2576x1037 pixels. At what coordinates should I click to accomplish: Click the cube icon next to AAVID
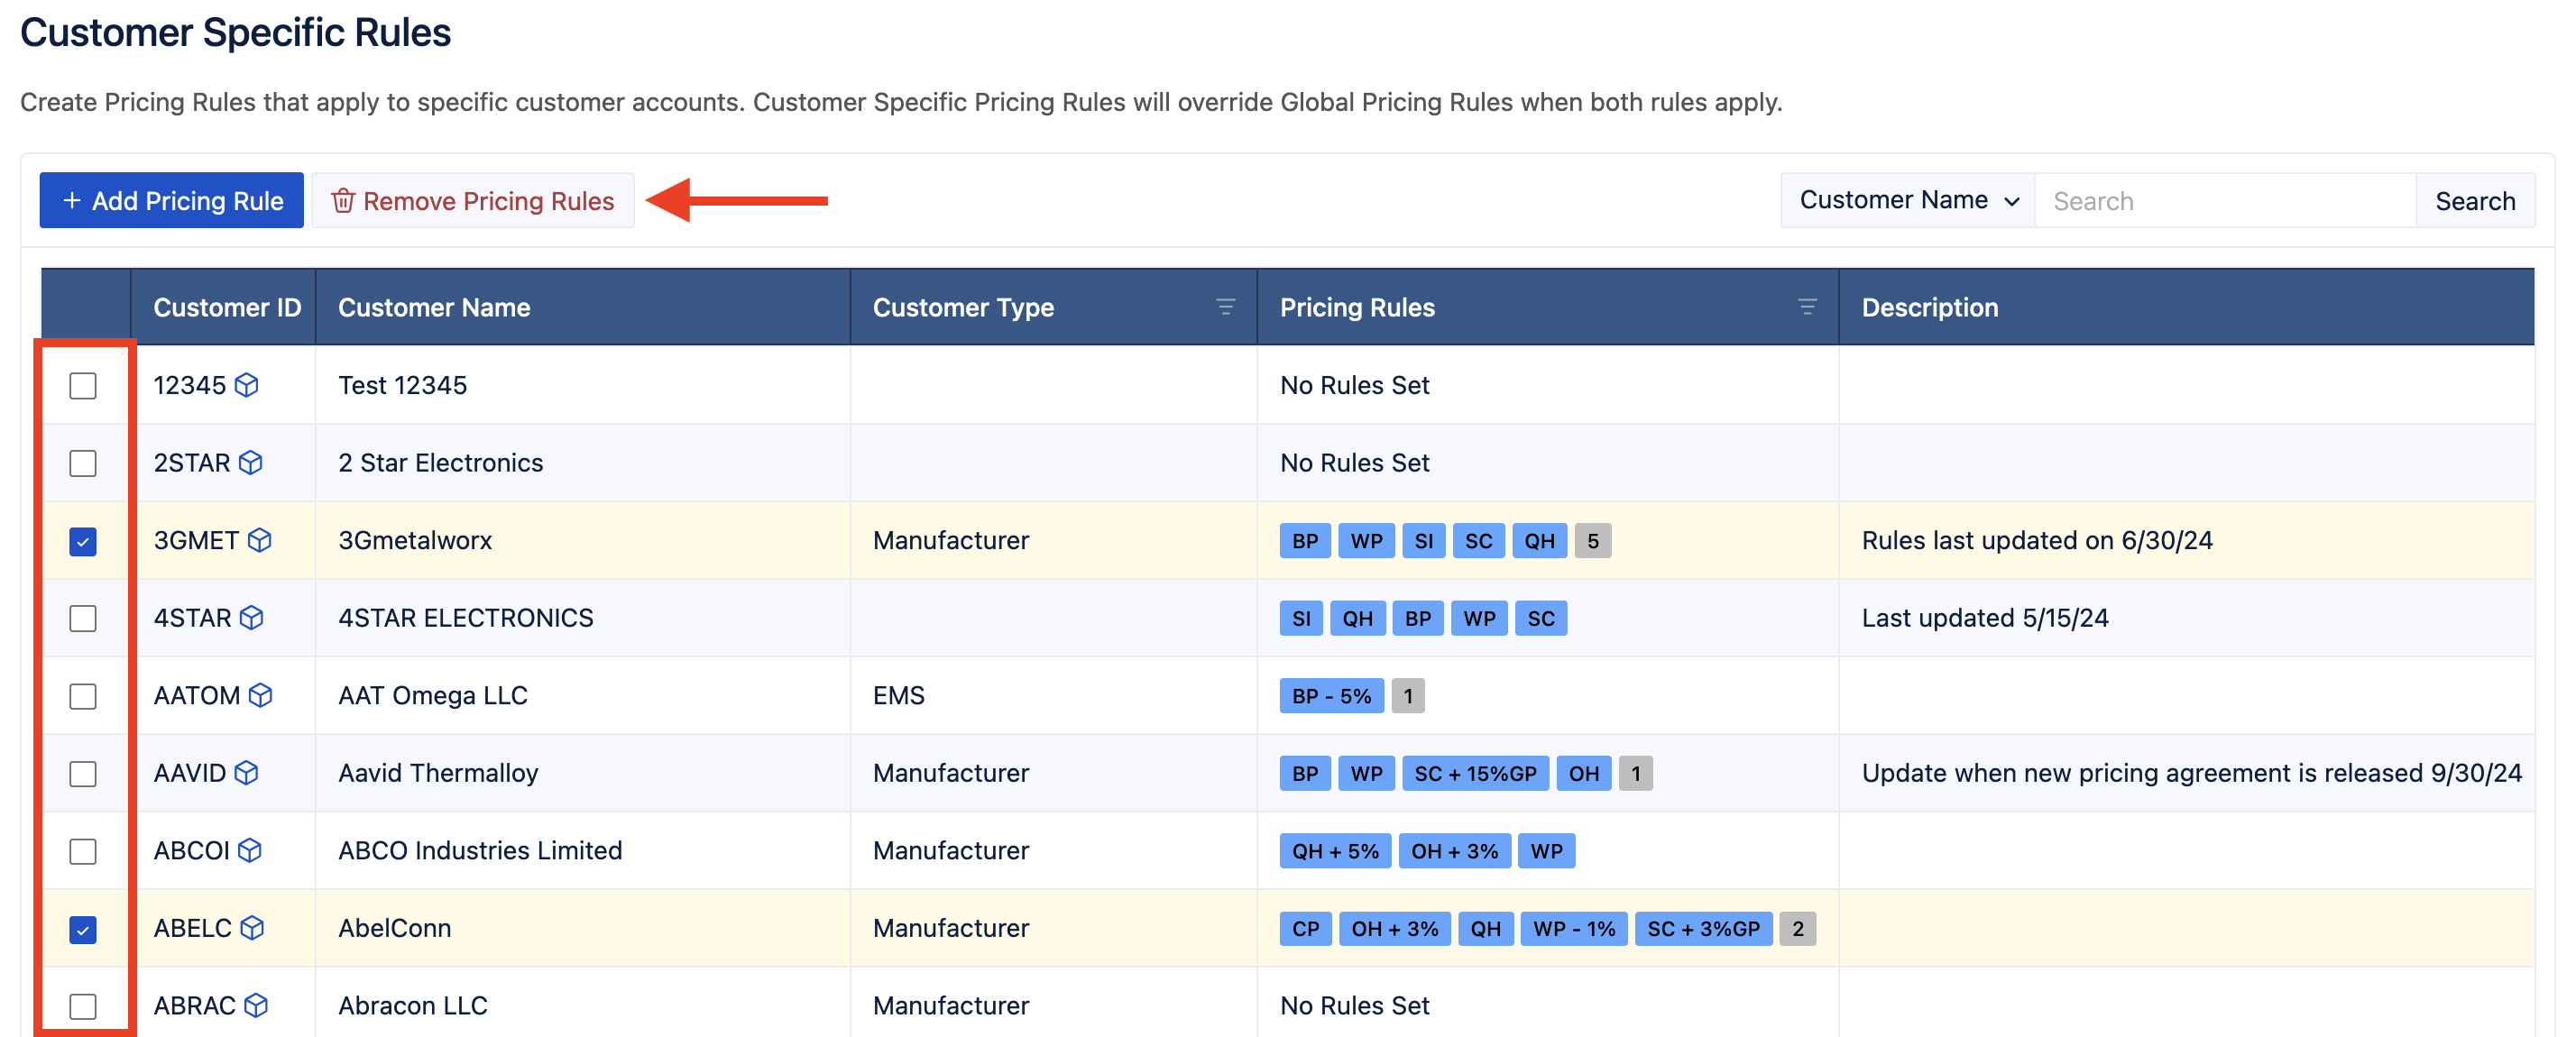247,772
